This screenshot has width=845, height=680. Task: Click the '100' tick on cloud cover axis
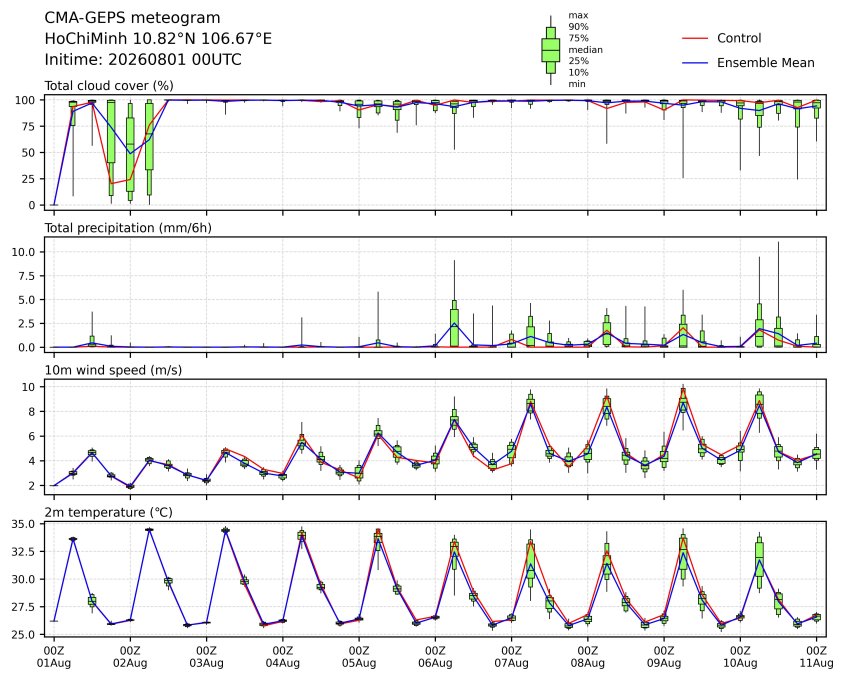click(x=25, y=100)
